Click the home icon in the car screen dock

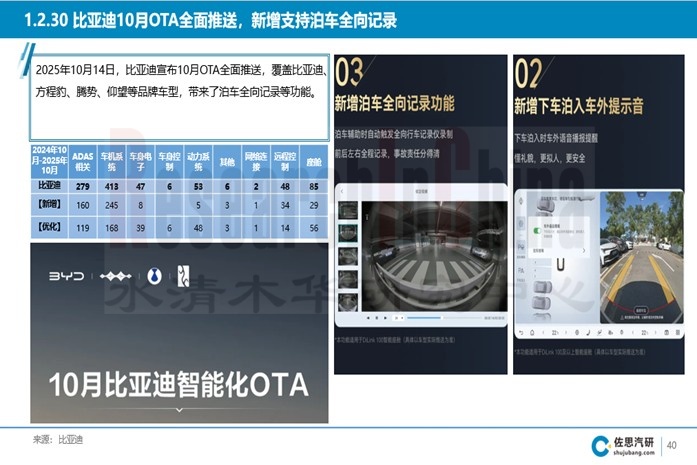pyautogui.click(x=532, y=333)
